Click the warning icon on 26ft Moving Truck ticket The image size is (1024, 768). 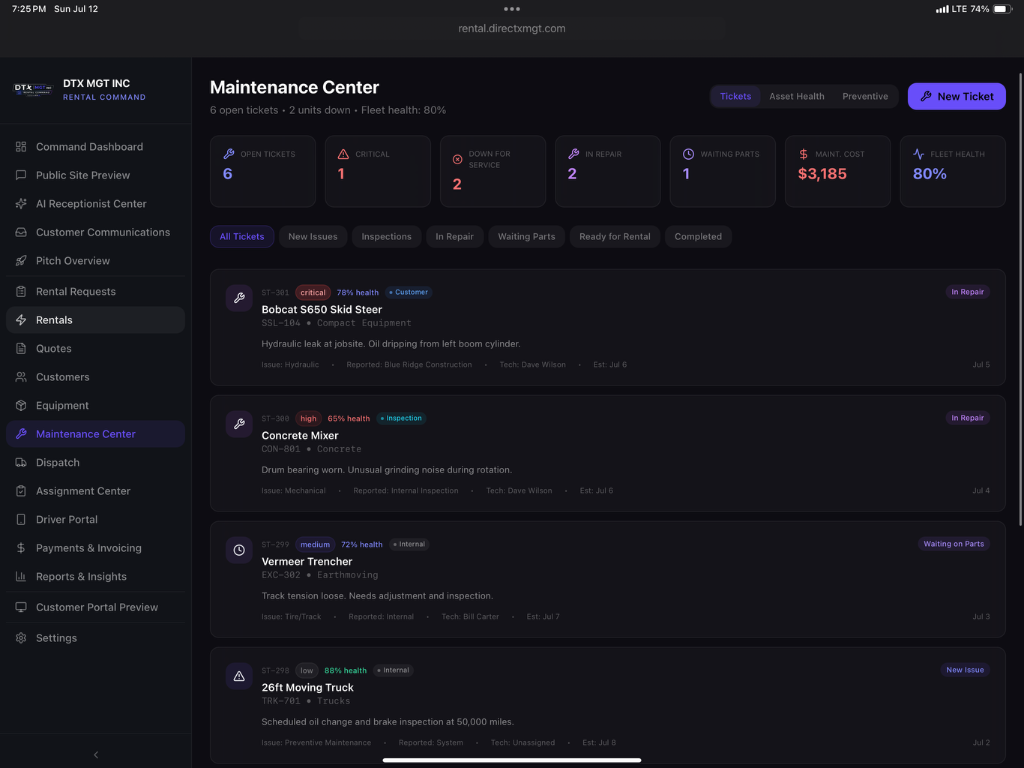tap(239, 676)
